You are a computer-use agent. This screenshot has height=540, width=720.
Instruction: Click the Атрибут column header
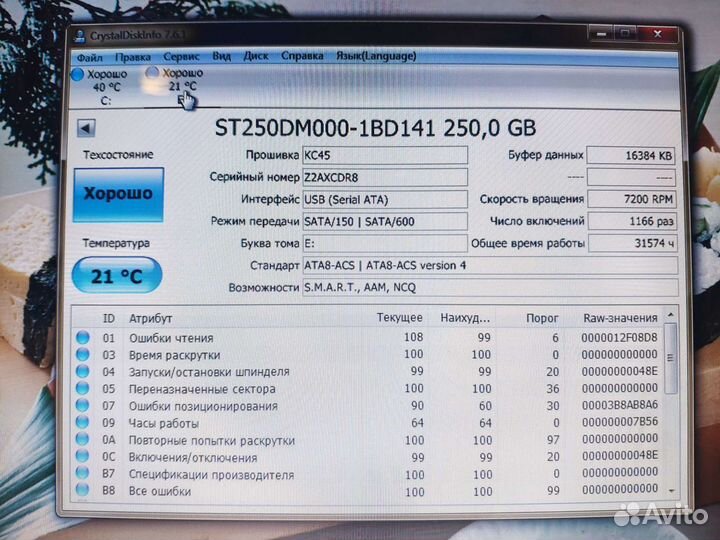click(x=151, y=318)
